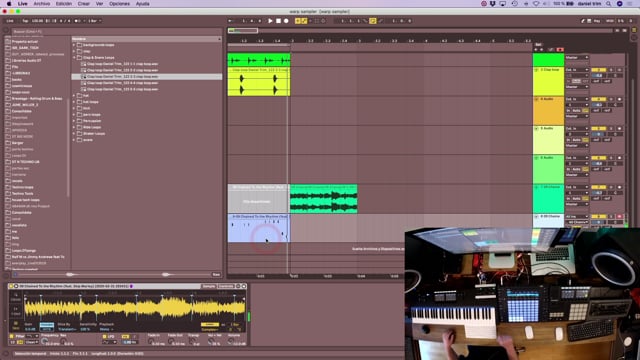The width and height of the screenshot is (640, 360).
Task: Toggle the Draw Mode pencil icon
Action: (x=380, y=21)
